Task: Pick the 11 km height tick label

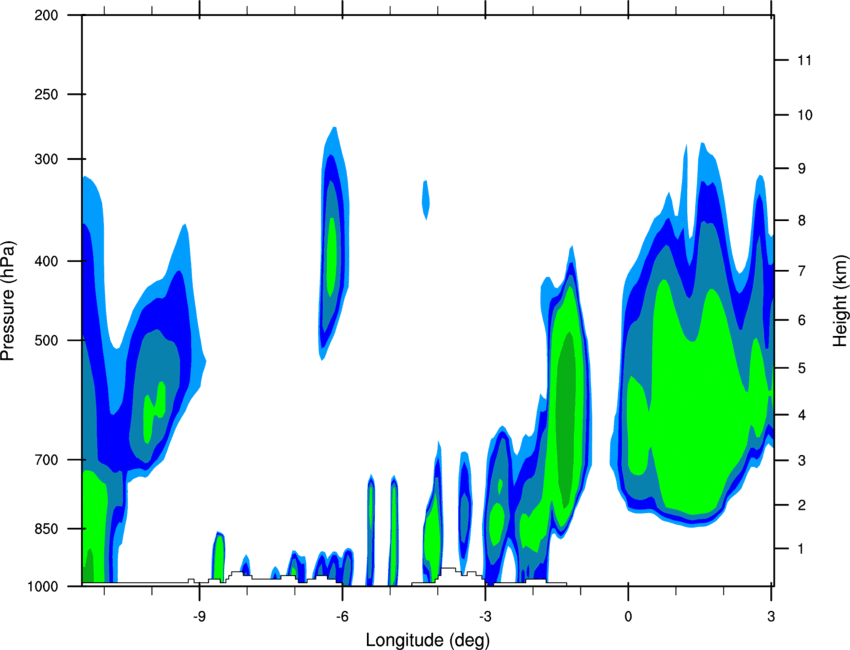Action: (x=804, y=60)
